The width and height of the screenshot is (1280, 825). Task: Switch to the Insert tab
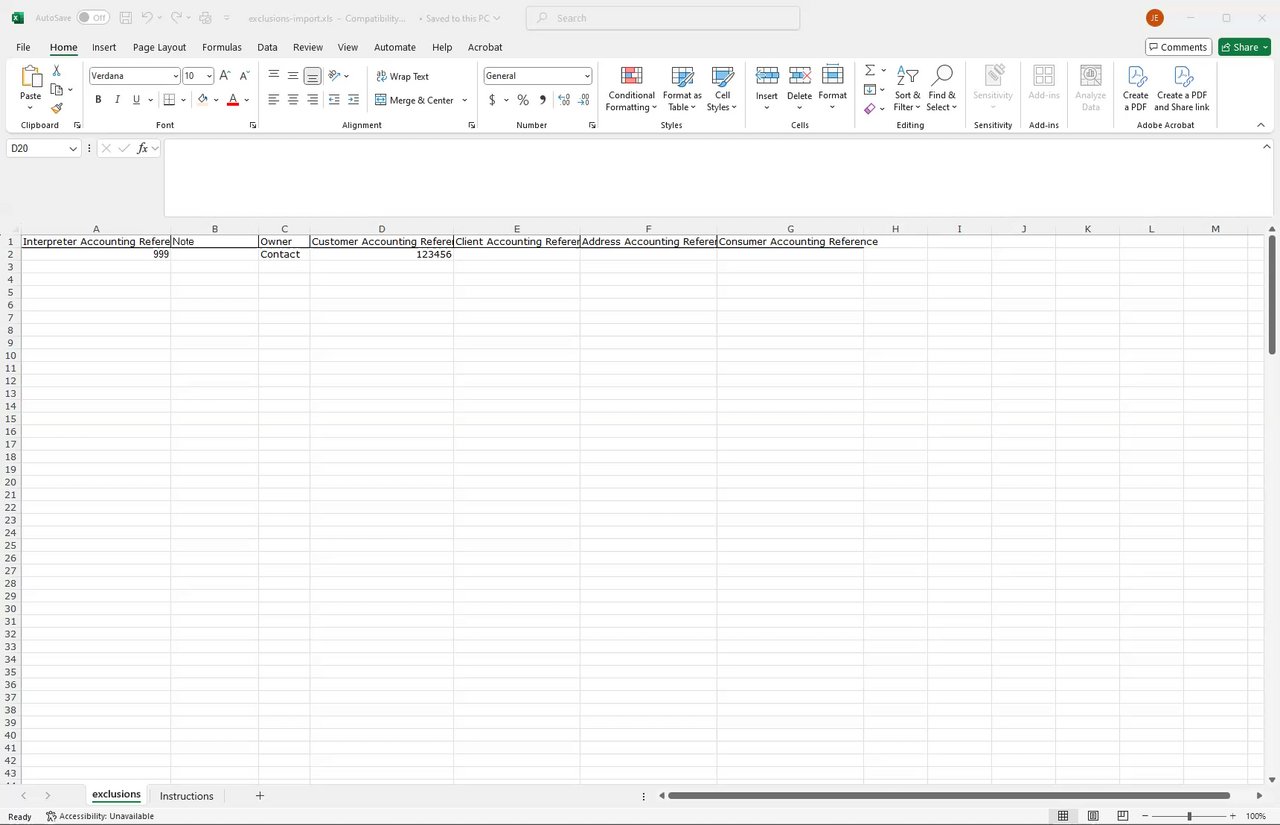pyautogui.click(x=104, y=47)
